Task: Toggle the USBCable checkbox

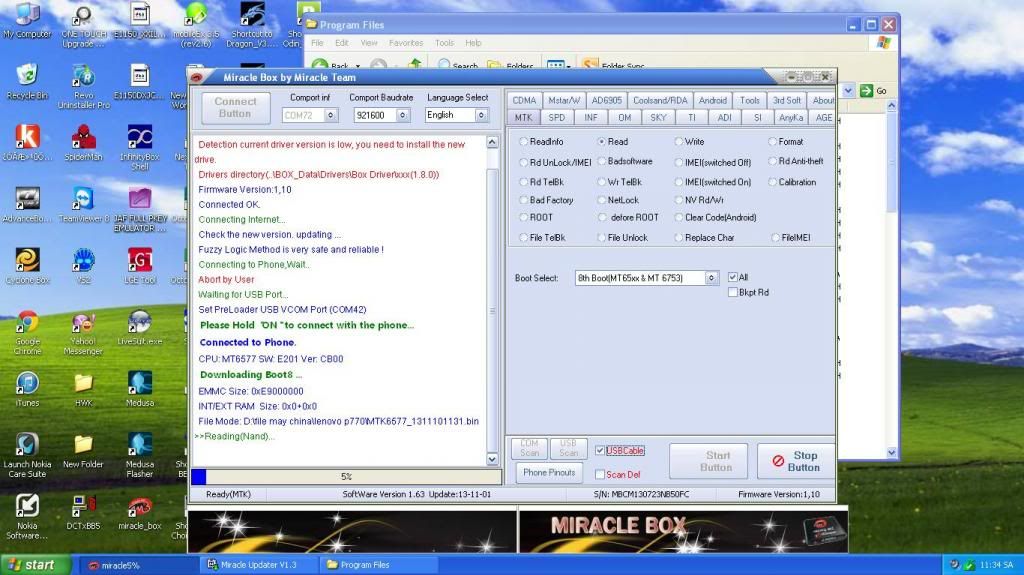Action: point(600,450)
